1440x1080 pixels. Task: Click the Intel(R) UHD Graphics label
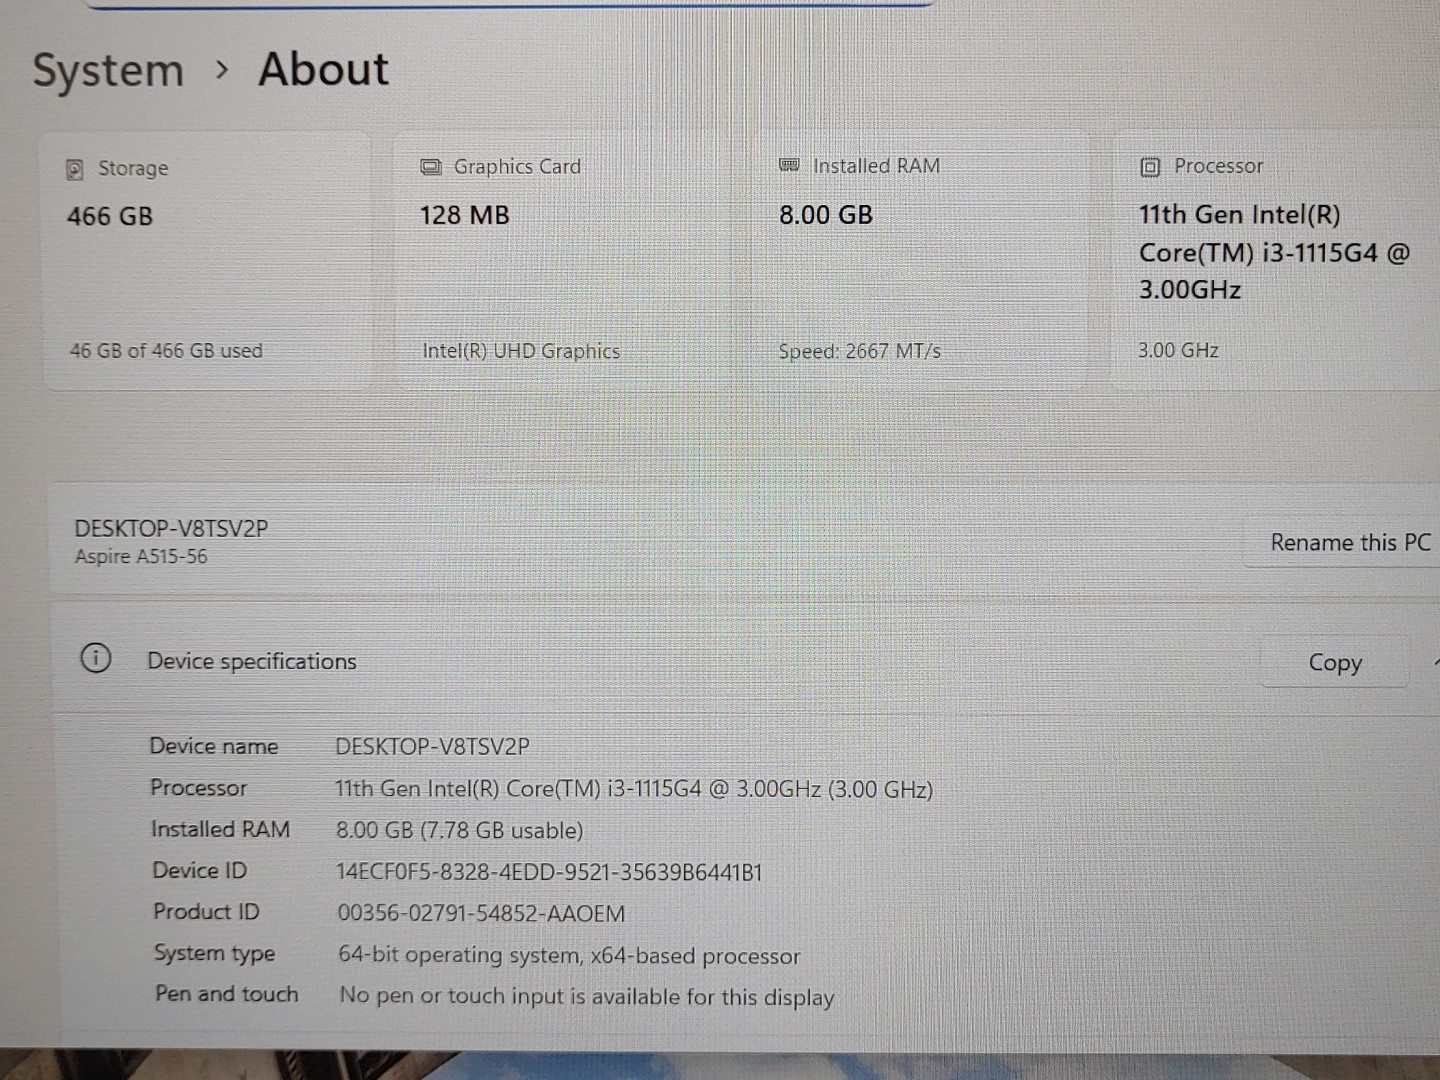pos(520,351)
